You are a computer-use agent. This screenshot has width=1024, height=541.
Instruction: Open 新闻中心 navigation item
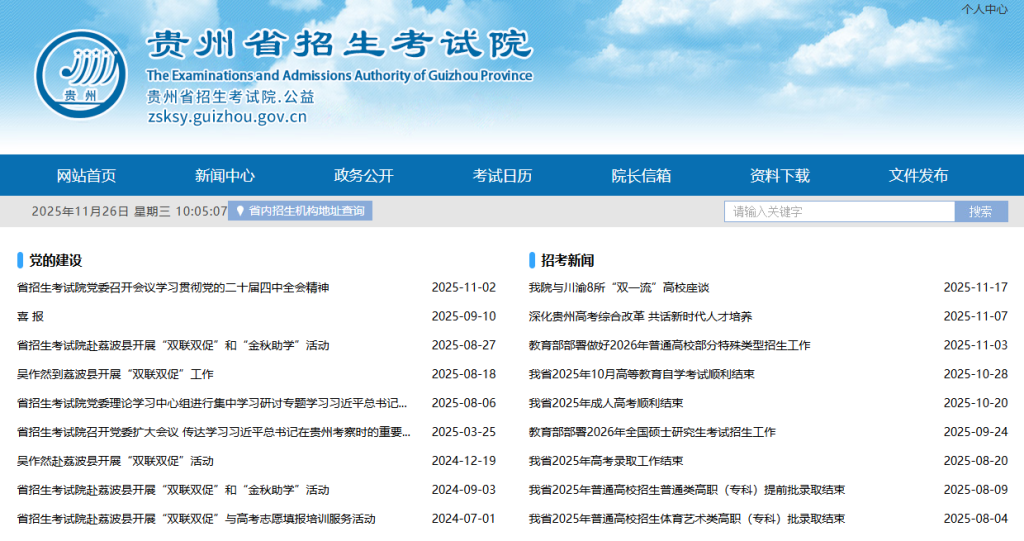pos(225,175)
